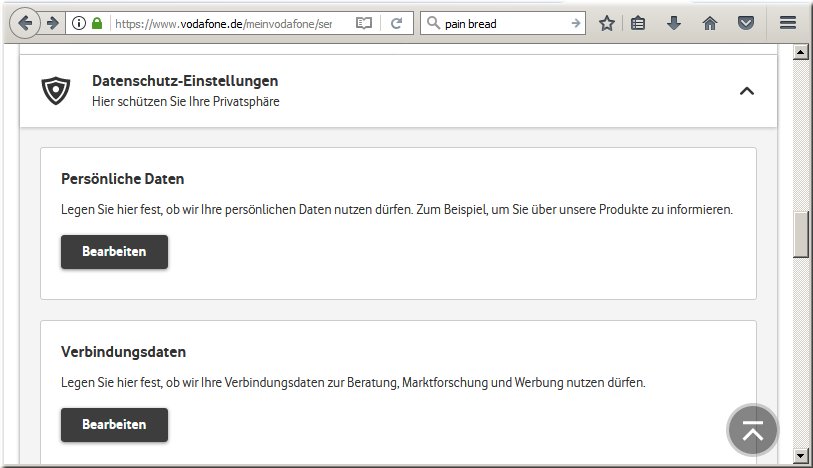Click Bearbeiten under Verbindungsdaten
Viewport: 813px width, 468px height.
click(114, 425)
